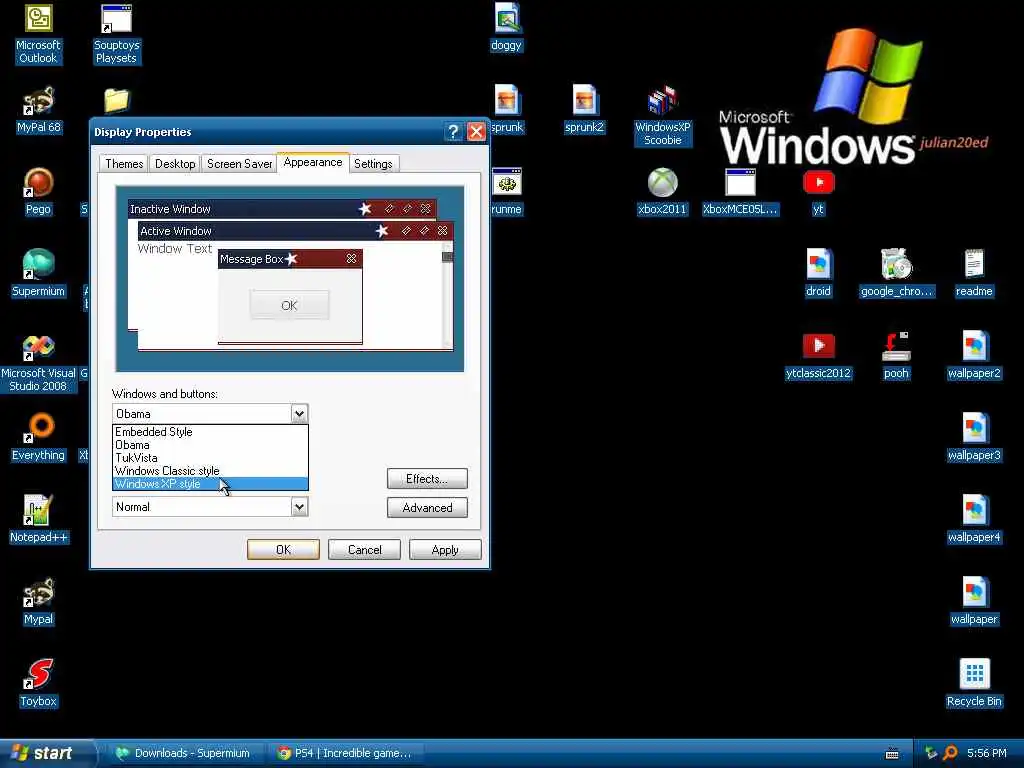Select the ytclassic2012 icon
Screen dimensions: 1024x768
pos(818,356)
